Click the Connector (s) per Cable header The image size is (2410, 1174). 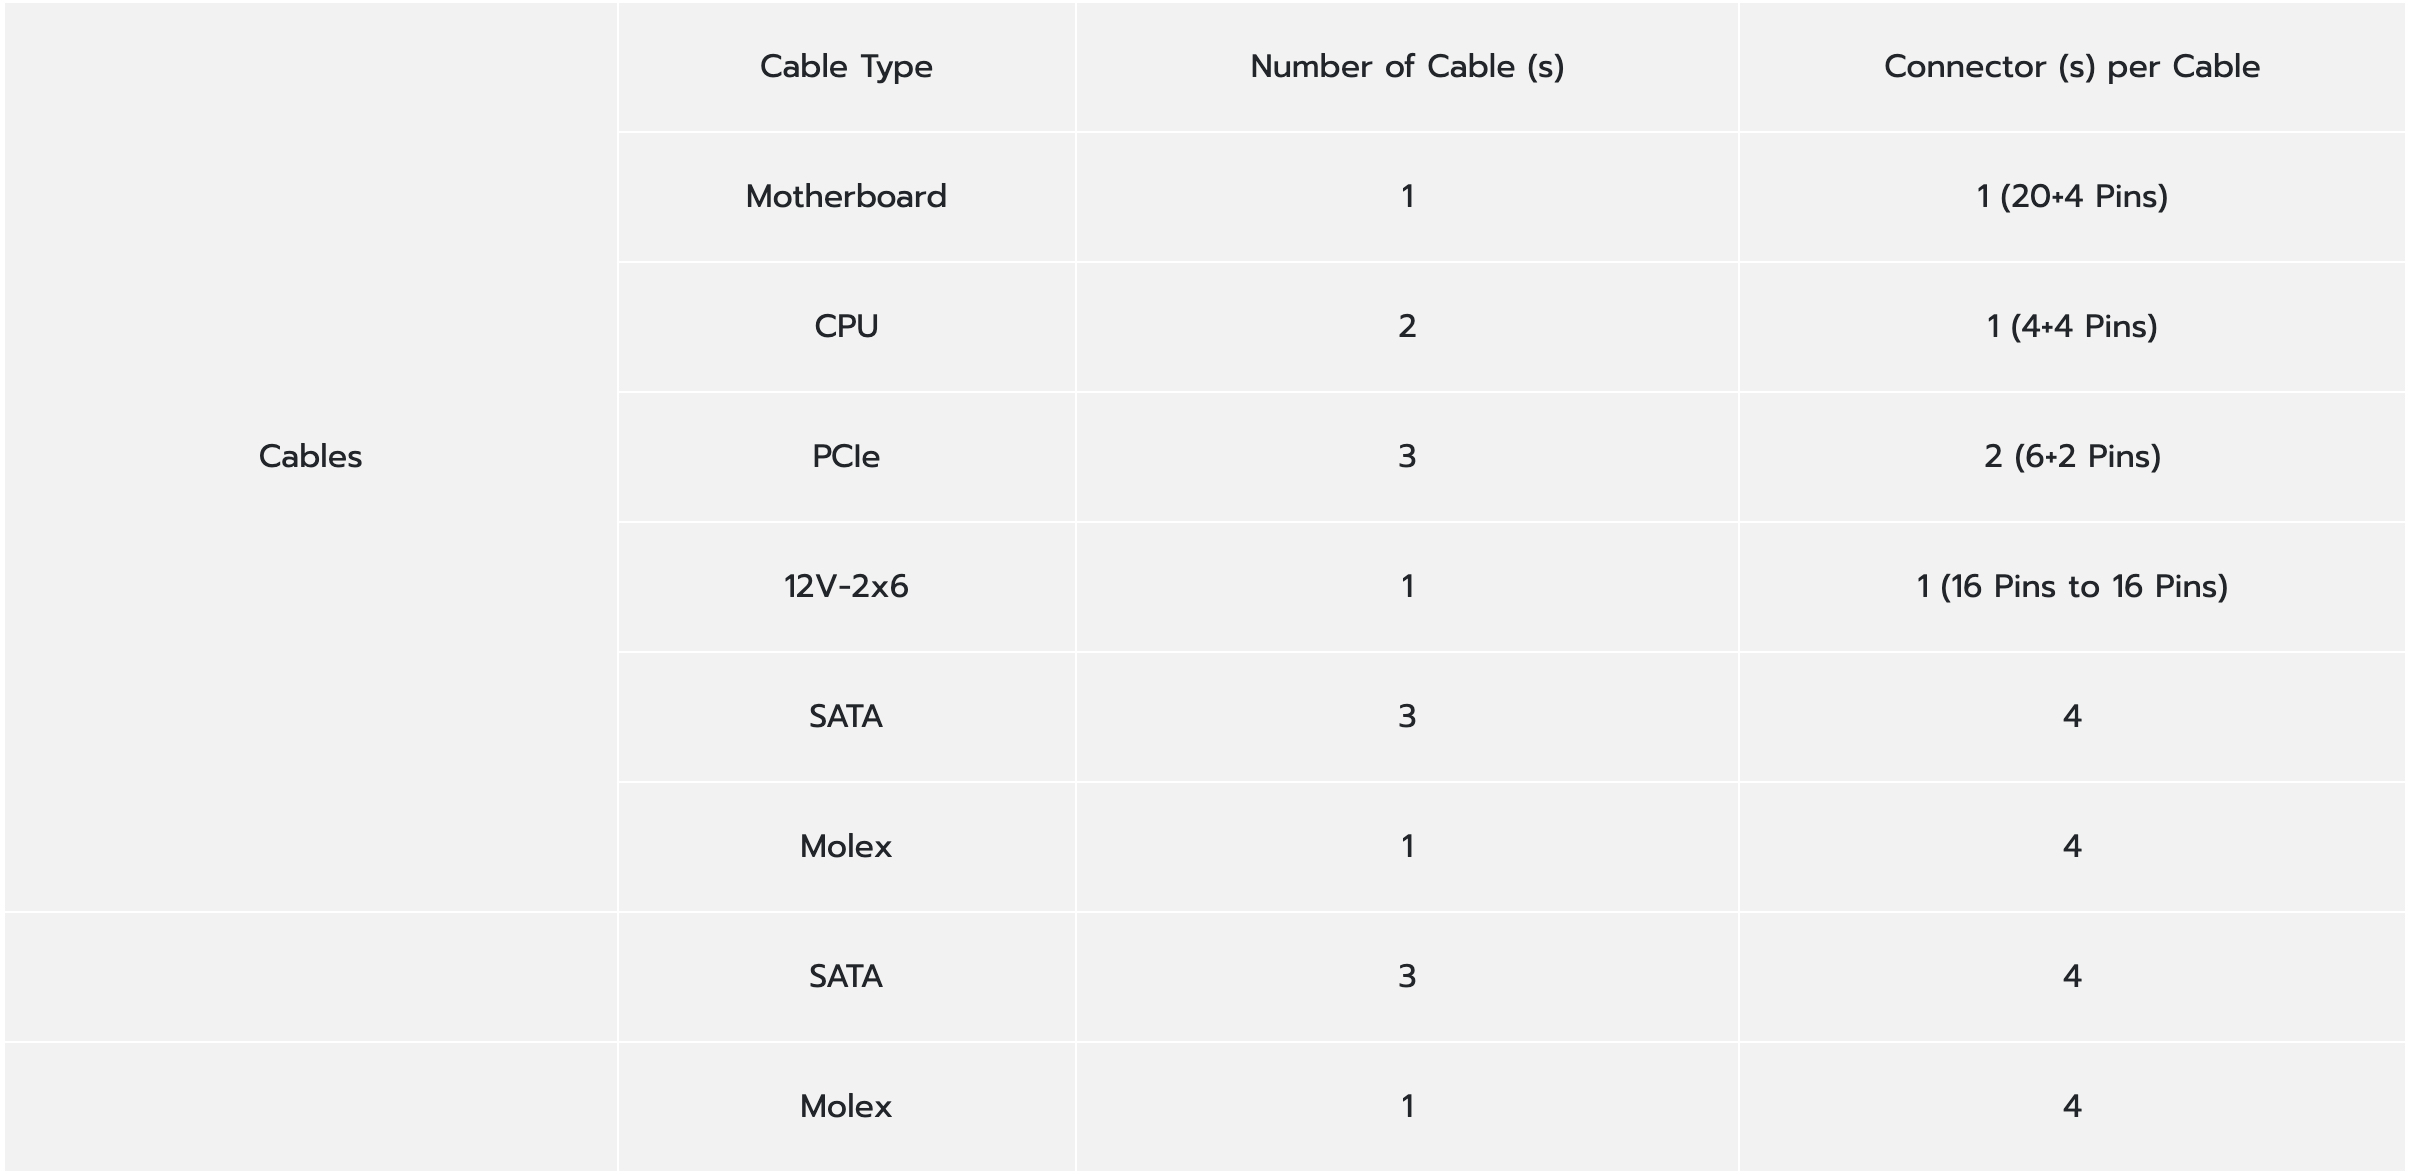tap(2072, 67)
